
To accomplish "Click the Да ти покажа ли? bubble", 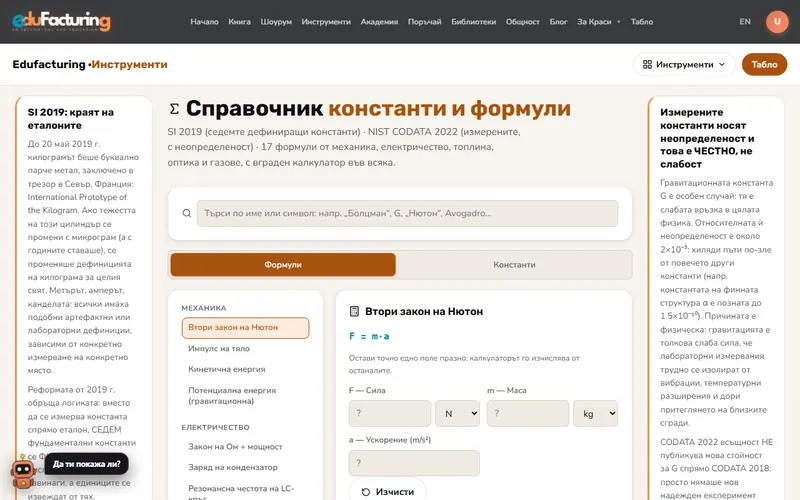I will click(x=86, y=464).
